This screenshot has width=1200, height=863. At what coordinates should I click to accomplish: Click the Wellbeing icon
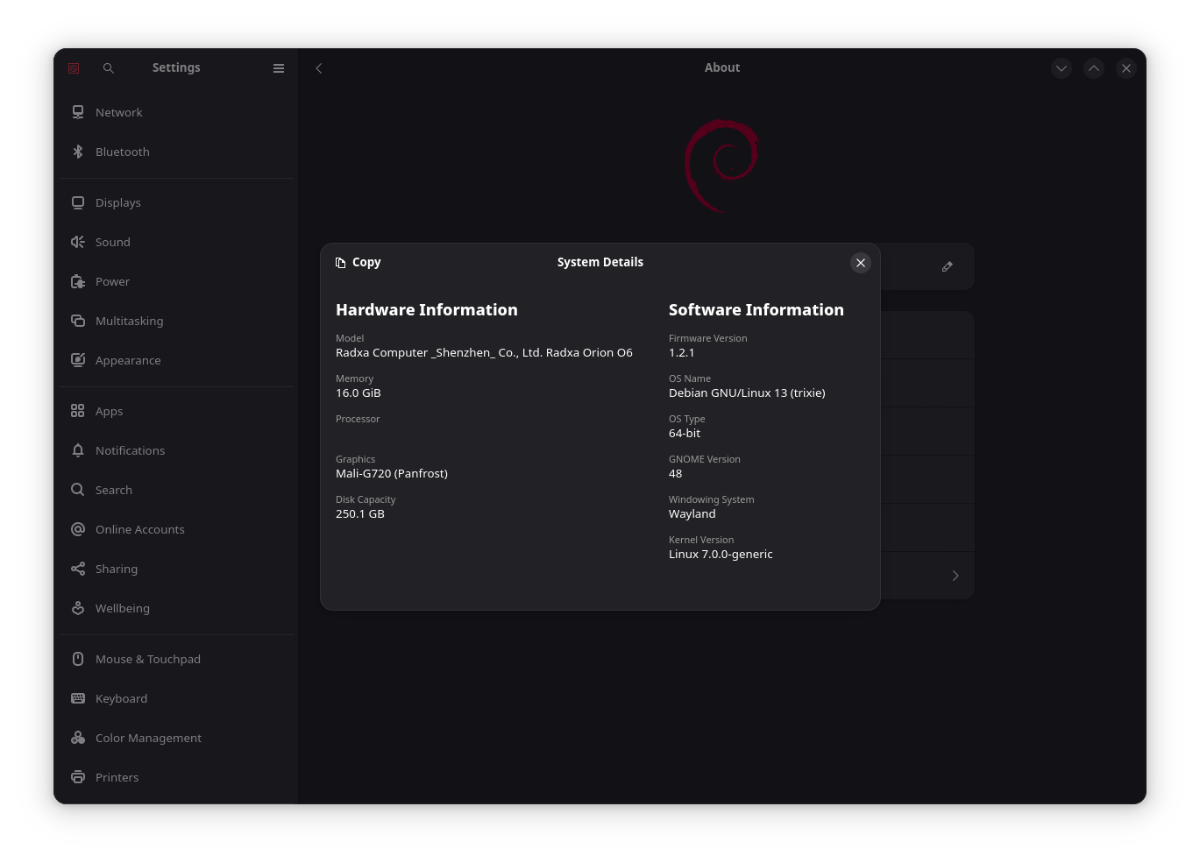coord(78,608)
